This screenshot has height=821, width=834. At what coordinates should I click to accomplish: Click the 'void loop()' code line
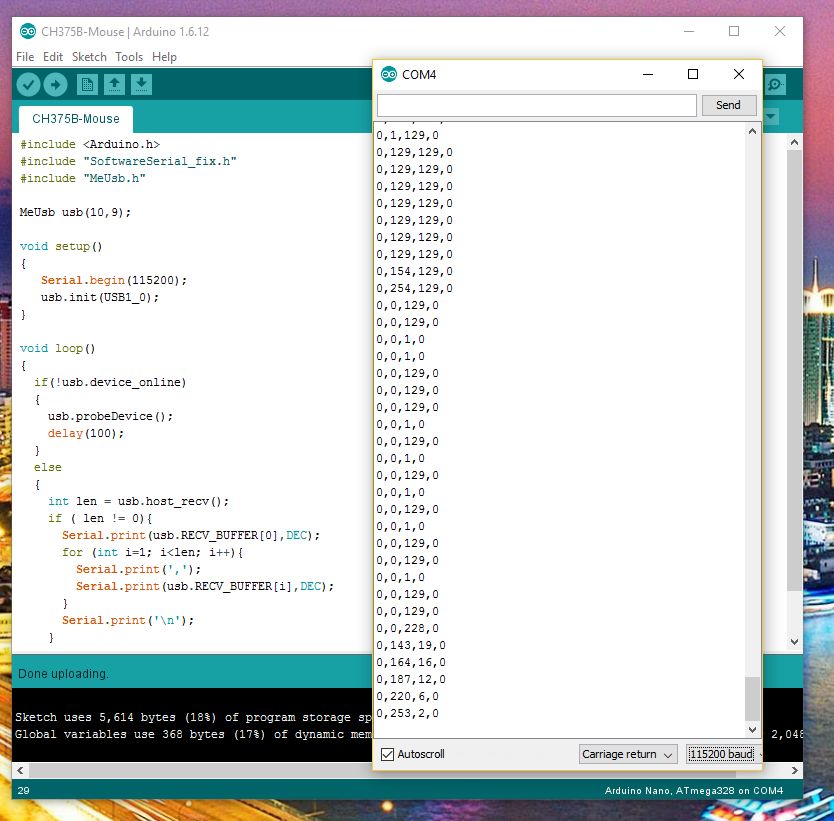[x=57, y=348]
